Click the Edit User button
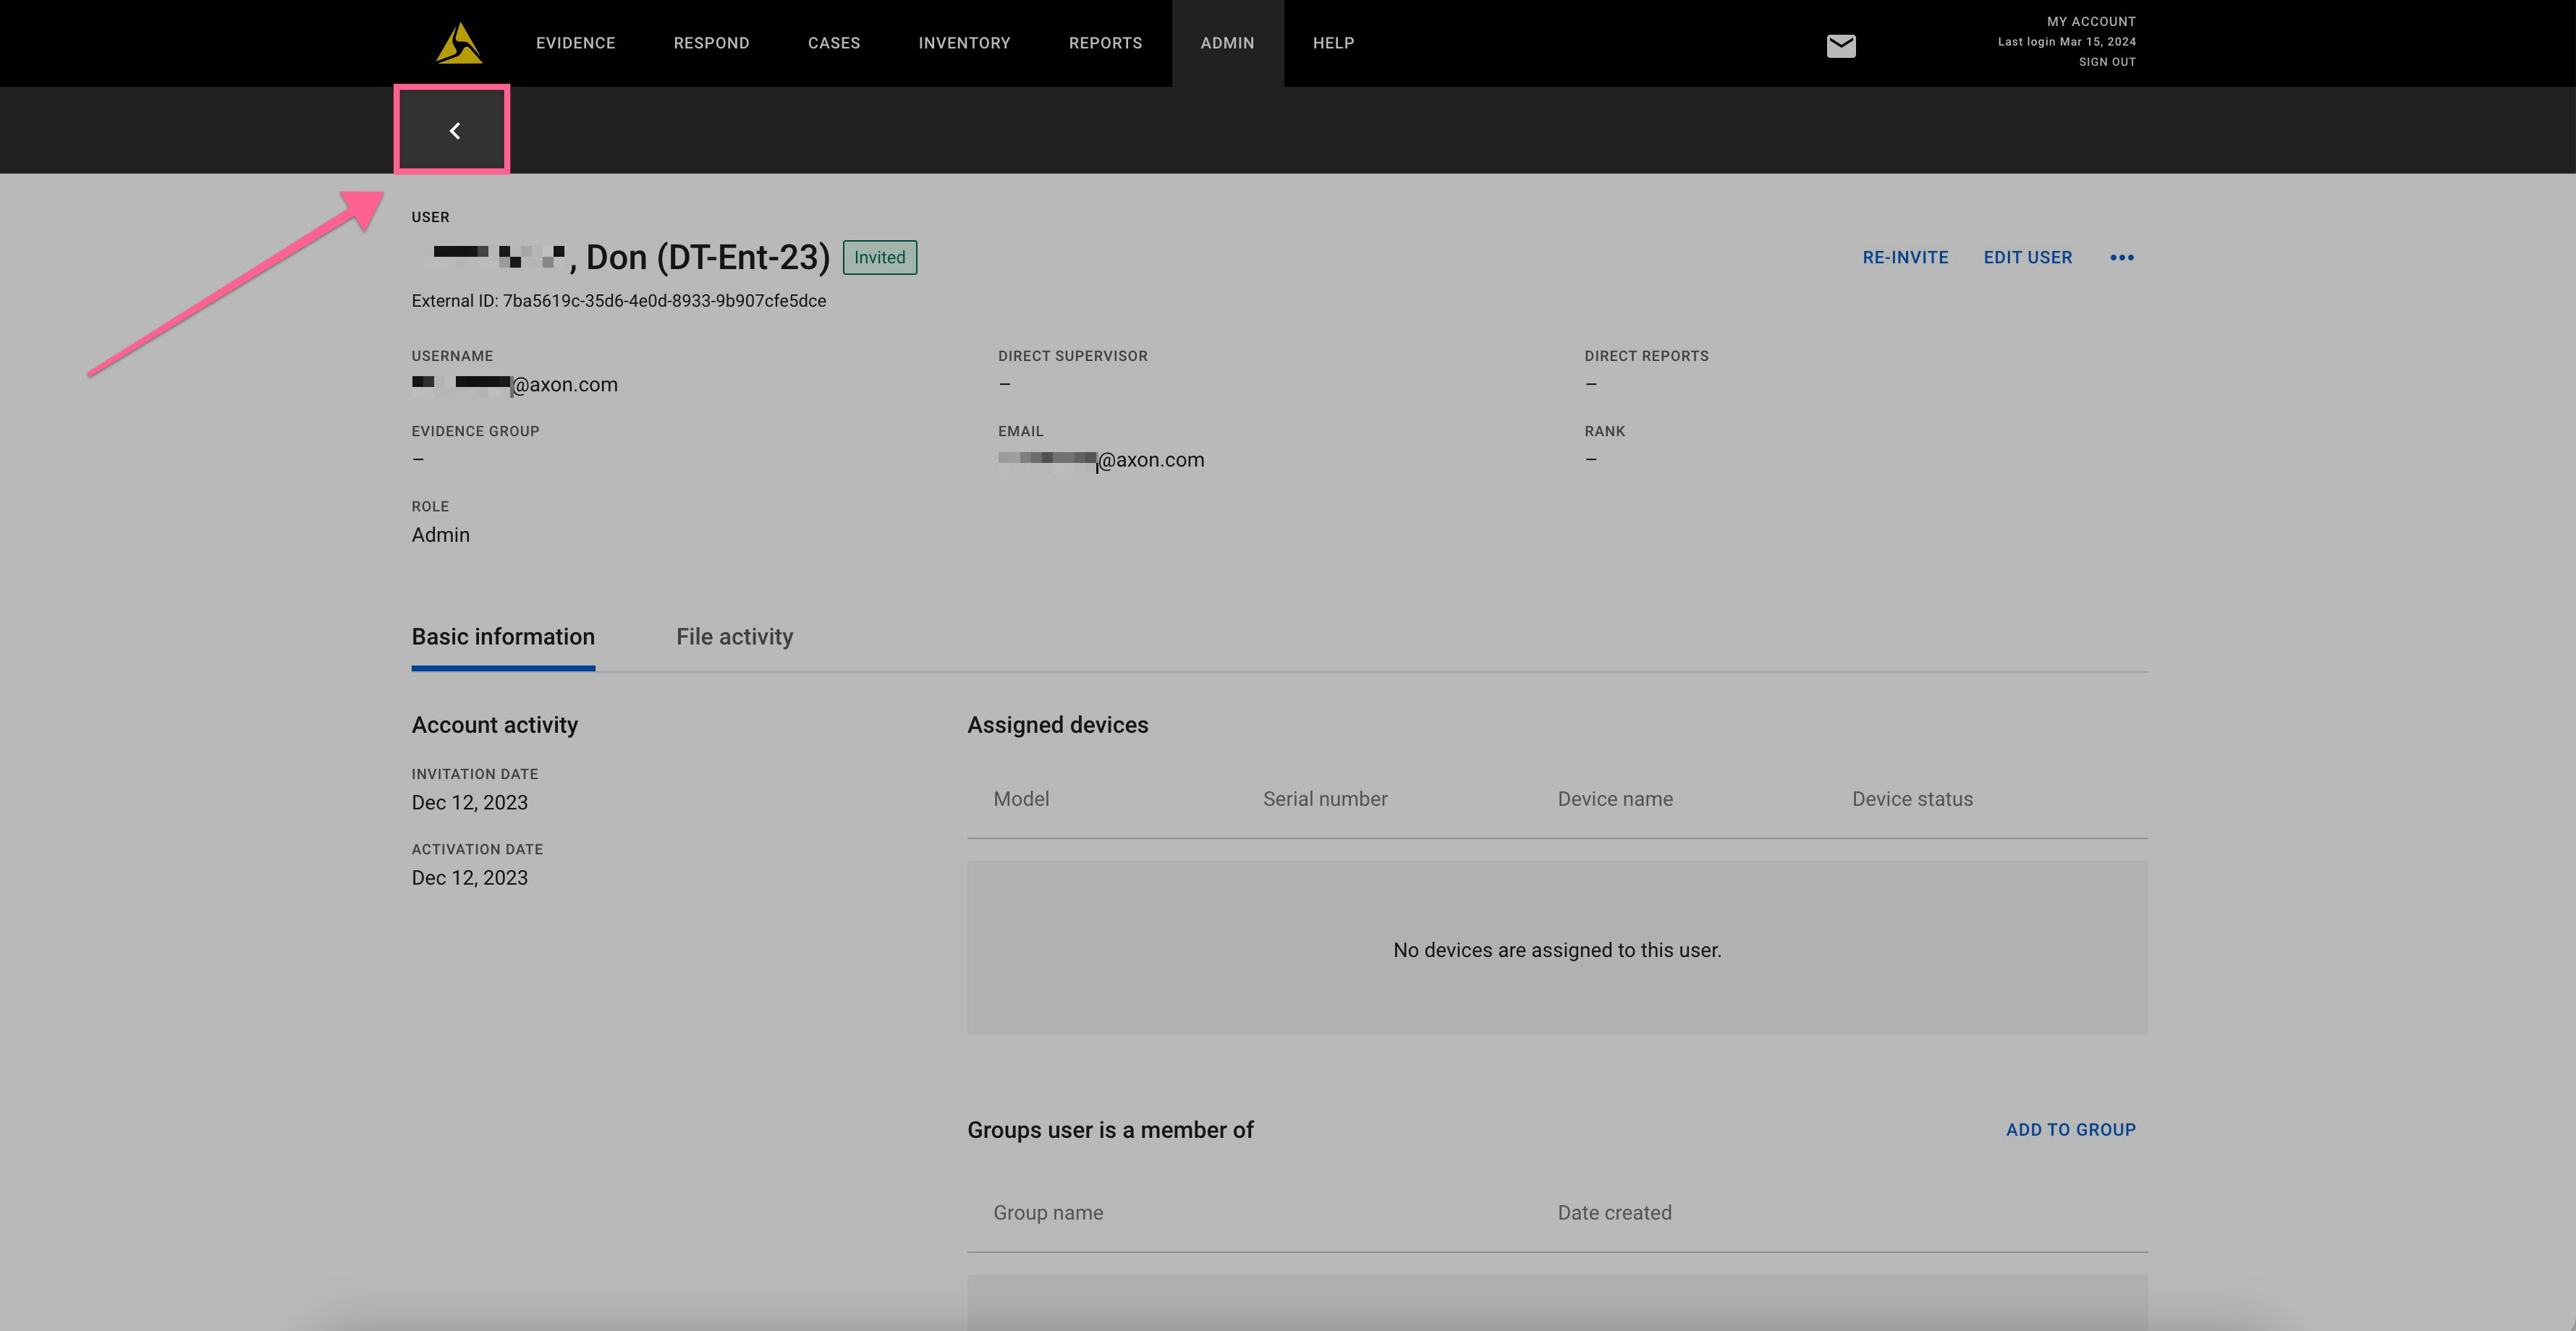Viewport: 2576px width, 1331px height. 2027,258
